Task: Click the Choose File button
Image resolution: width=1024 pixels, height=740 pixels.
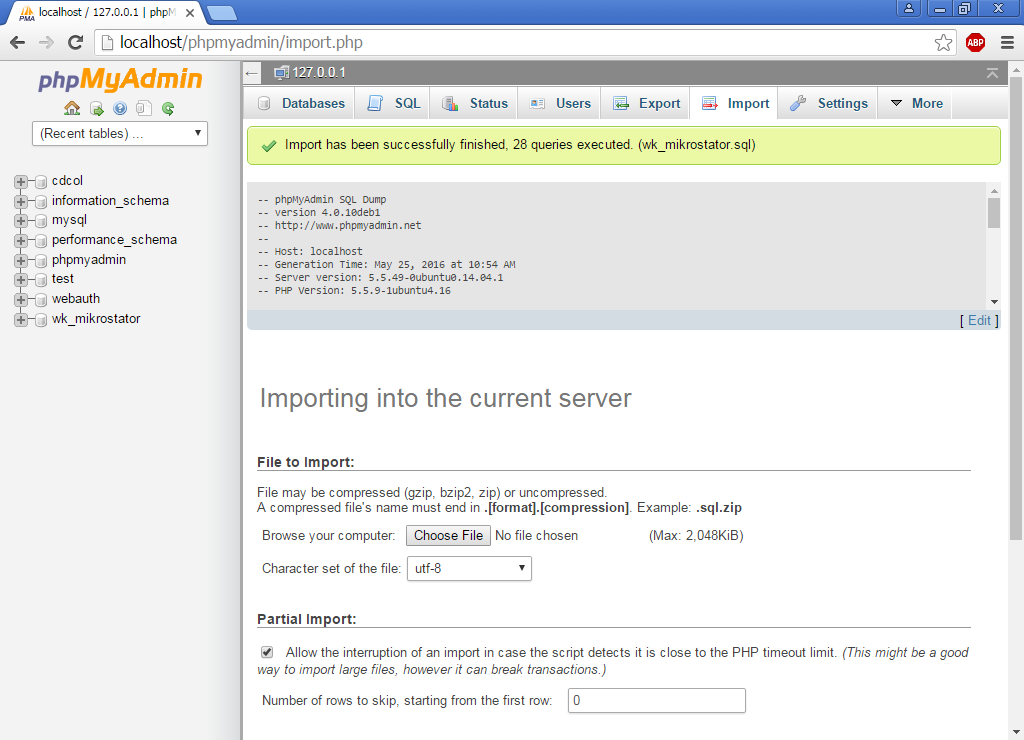Action: [448, 535]
